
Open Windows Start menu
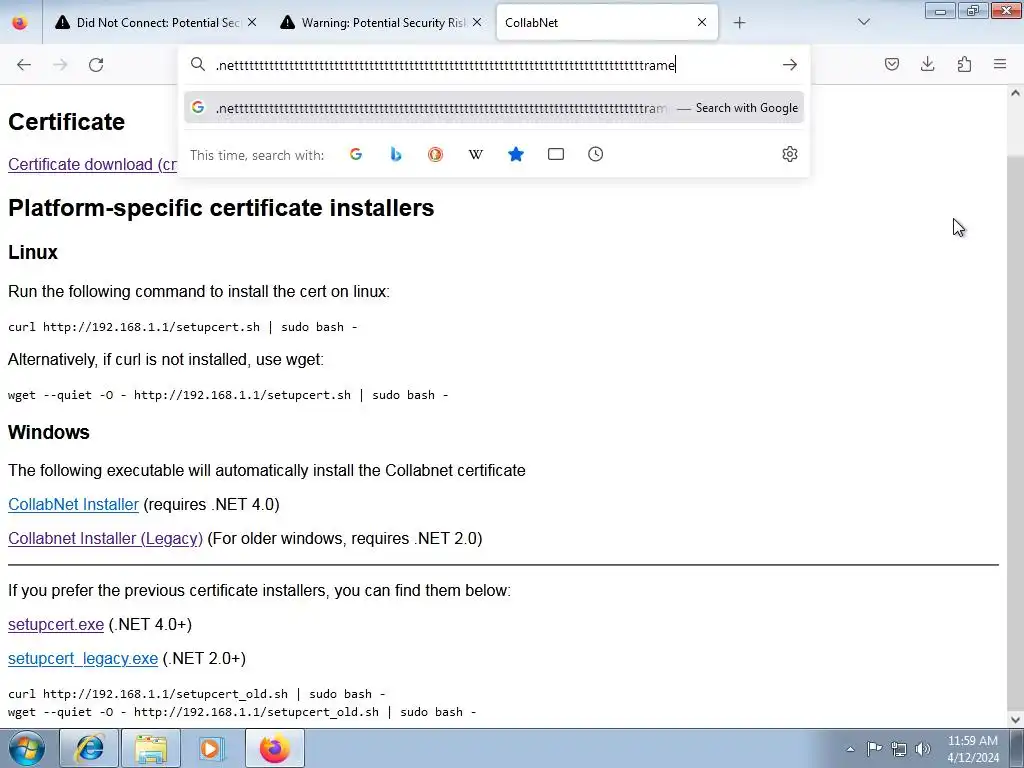pos(27,748)
